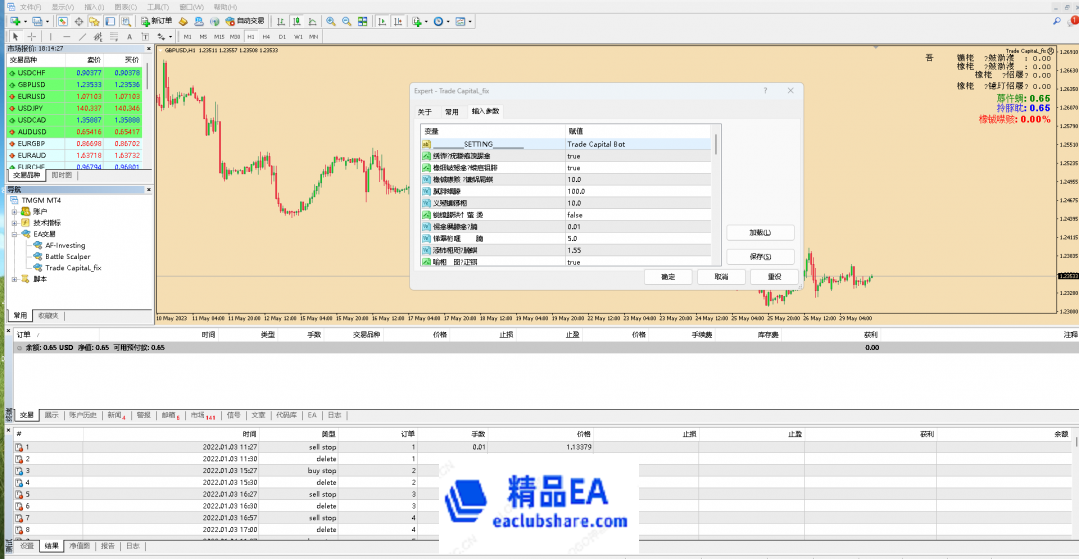1079x559 pixels.
Task: Click the parameter list vertical scrollbar
Action: coord(714,200)
